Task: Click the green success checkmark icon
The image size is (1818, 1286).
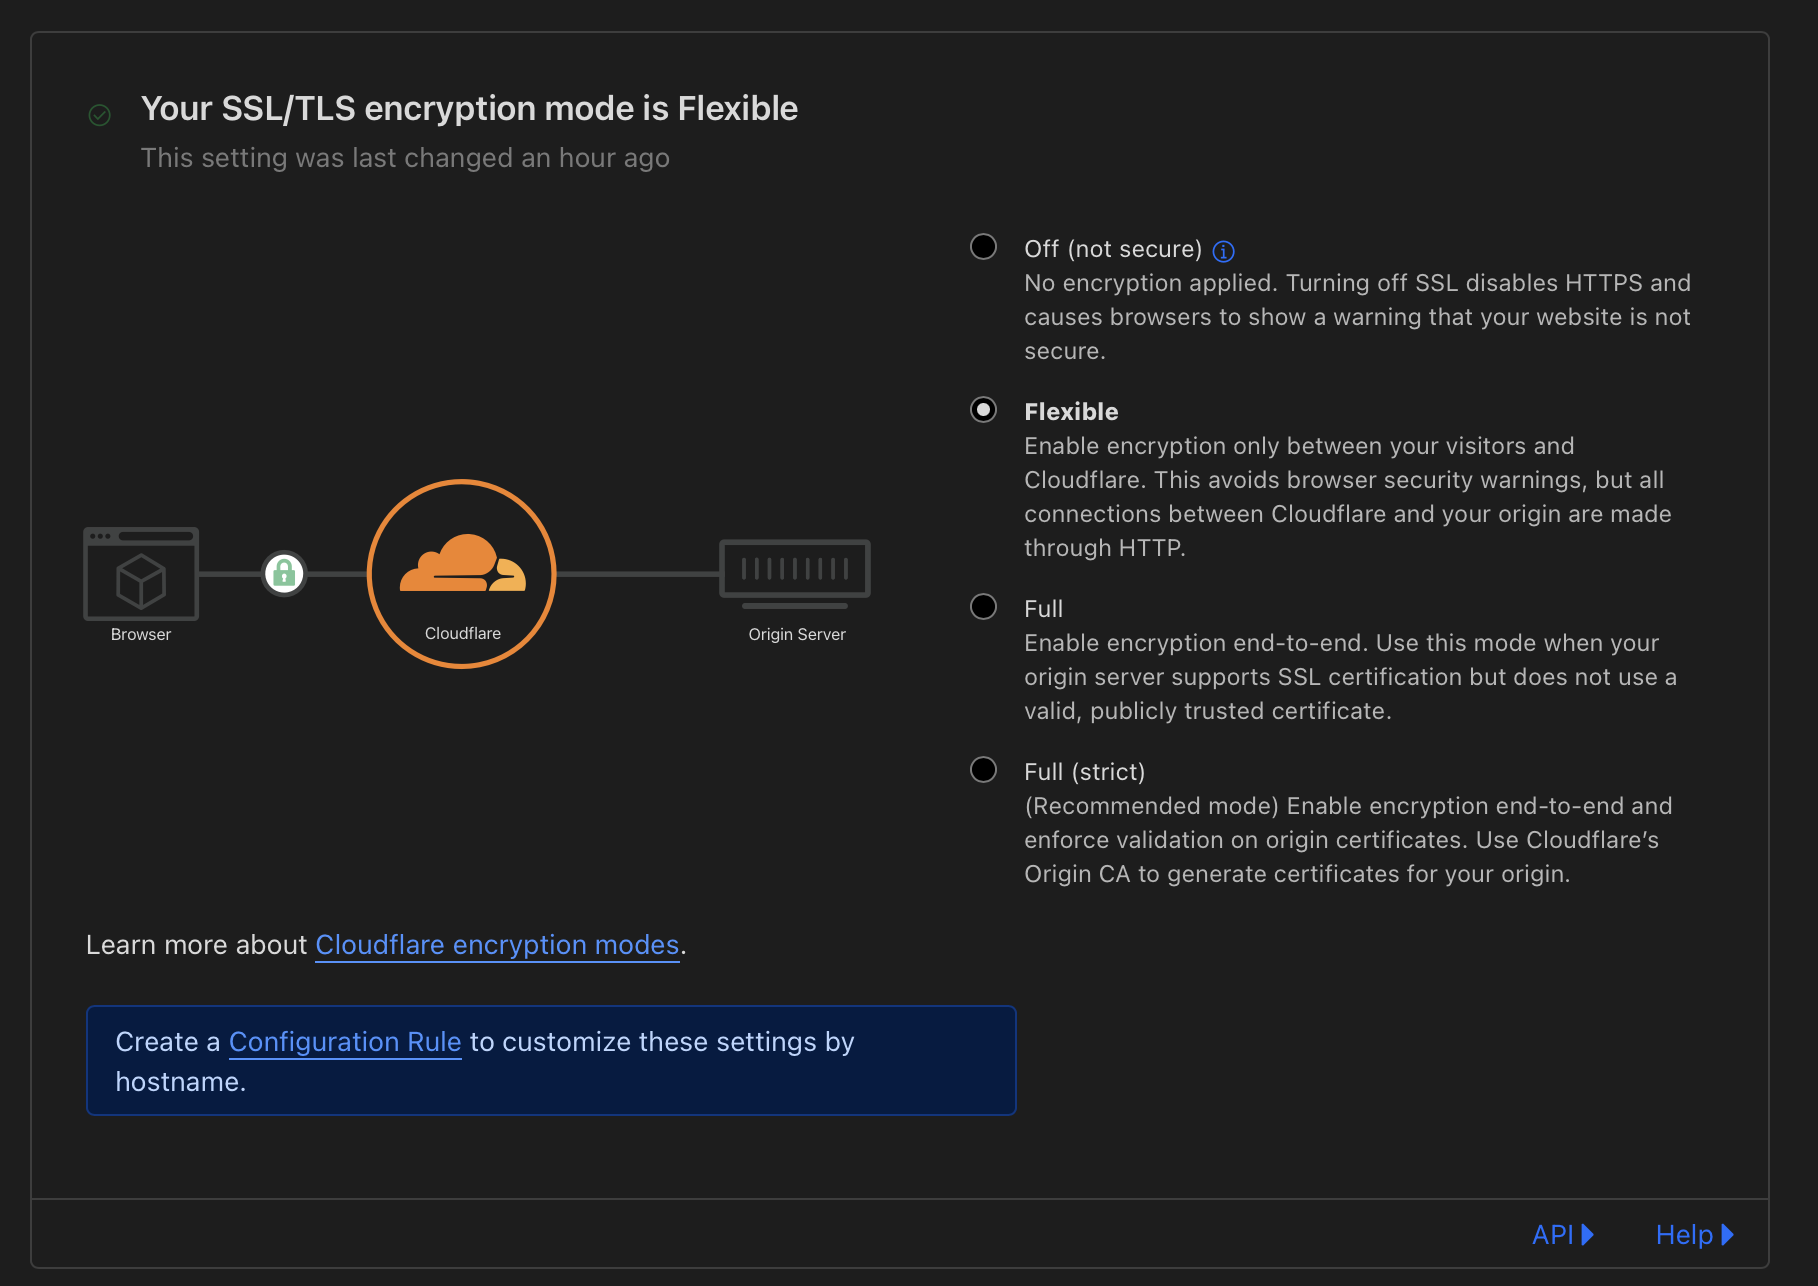Action: point(100,115)
